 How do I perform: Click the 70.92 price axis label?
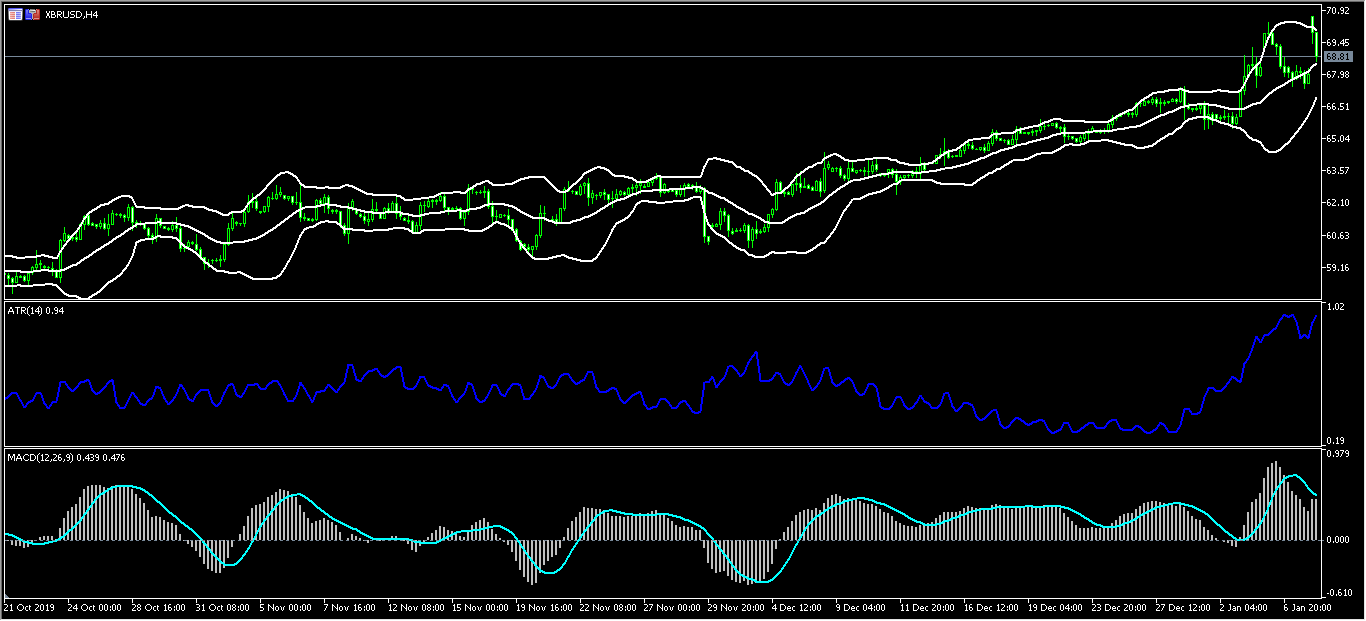[x=1338, y=10]
